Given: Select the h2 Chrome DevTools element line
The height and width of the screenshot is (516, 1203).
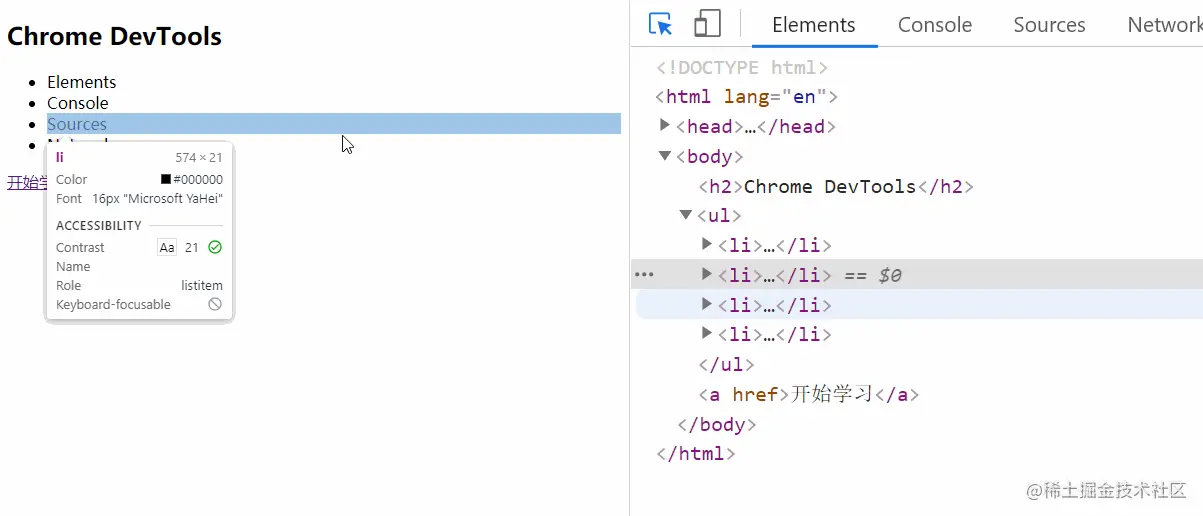Looking at the screenshot, I should pyautogui.click(x=836, y=186).
